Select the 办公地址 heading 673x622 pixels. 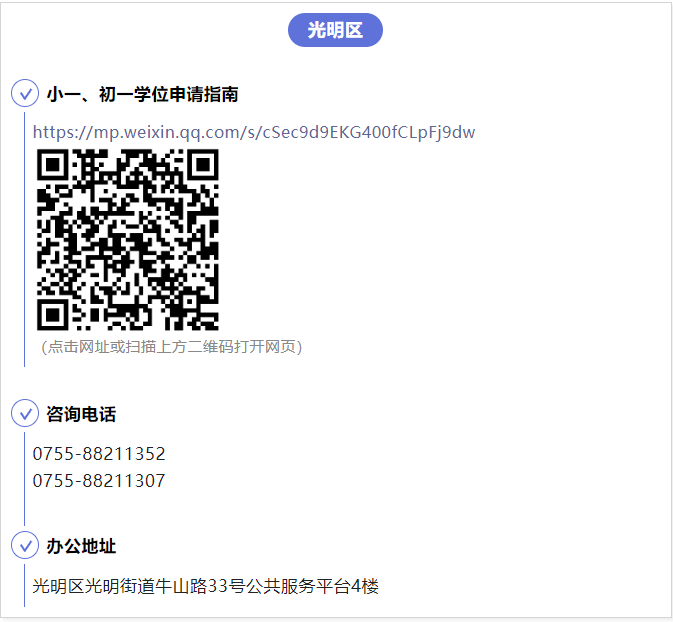(81, 546)
